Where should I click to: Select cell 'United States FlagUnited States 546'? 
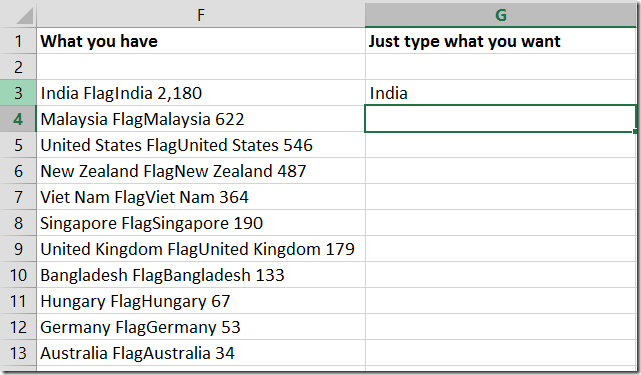[x=201, y=145]
